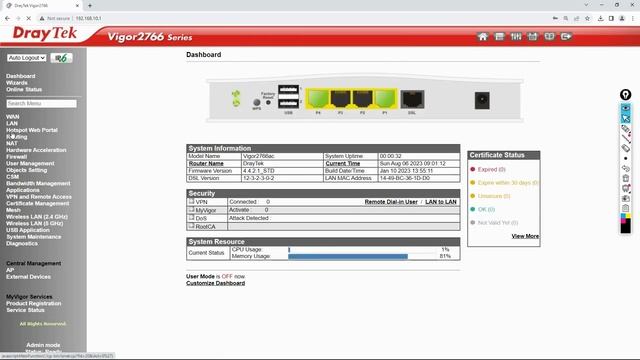Expand the Firewall menu
The image size is (640, 360).
(16, 157)
